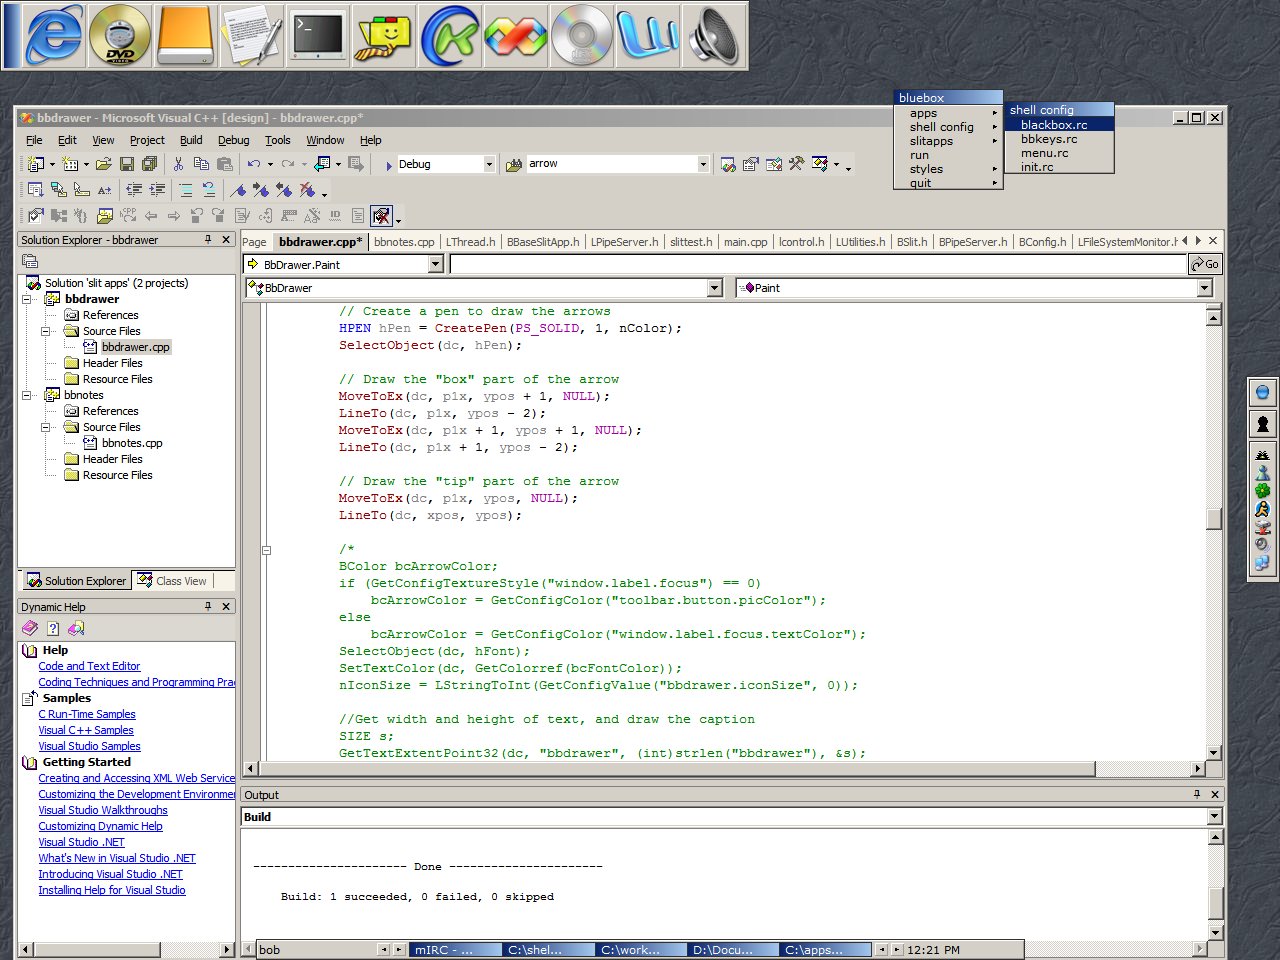Screen dimensions: 1280x960
Task: Collapse the commented code outline block
Action: pos(267,549)
